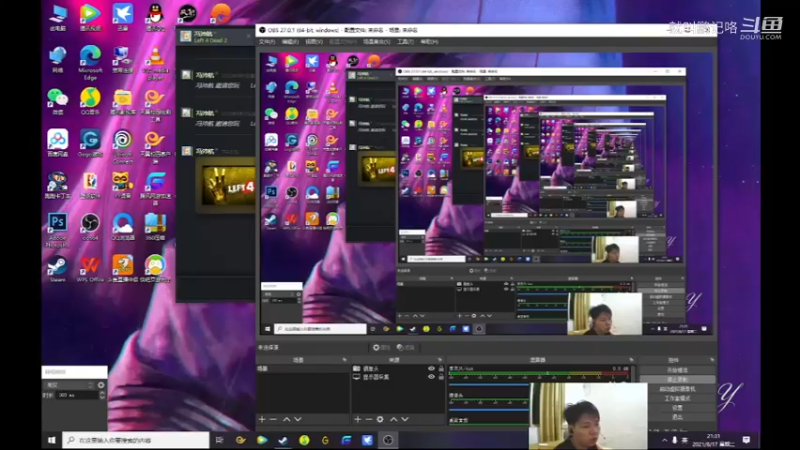Open notification center icon in the taskbar
This screenshot has height=450, width=800.
(x=746, y=440)
